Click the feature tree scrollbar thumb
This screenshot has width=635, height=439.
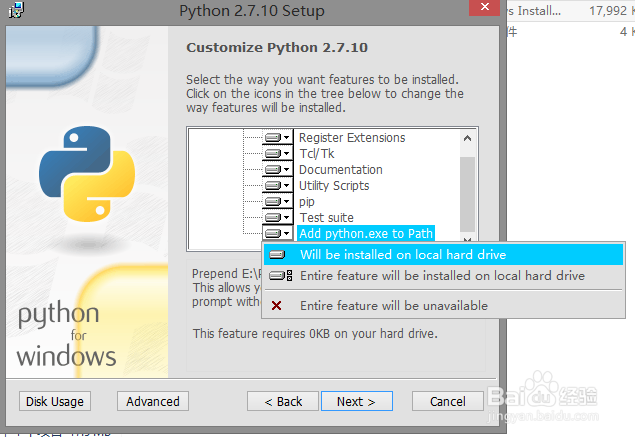pyautogui.click(x=467, y=194)
